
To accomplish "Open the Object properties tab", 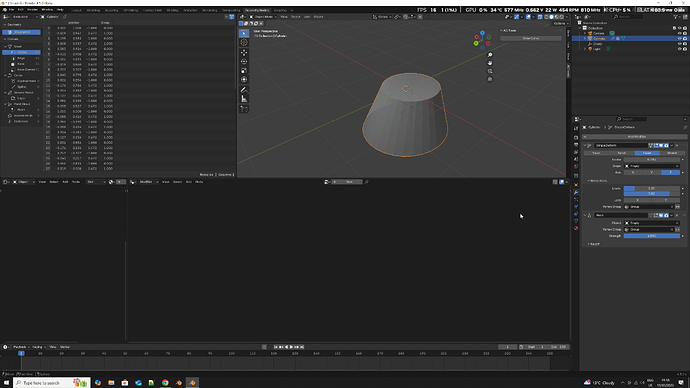I will click(x=576, y=185).
